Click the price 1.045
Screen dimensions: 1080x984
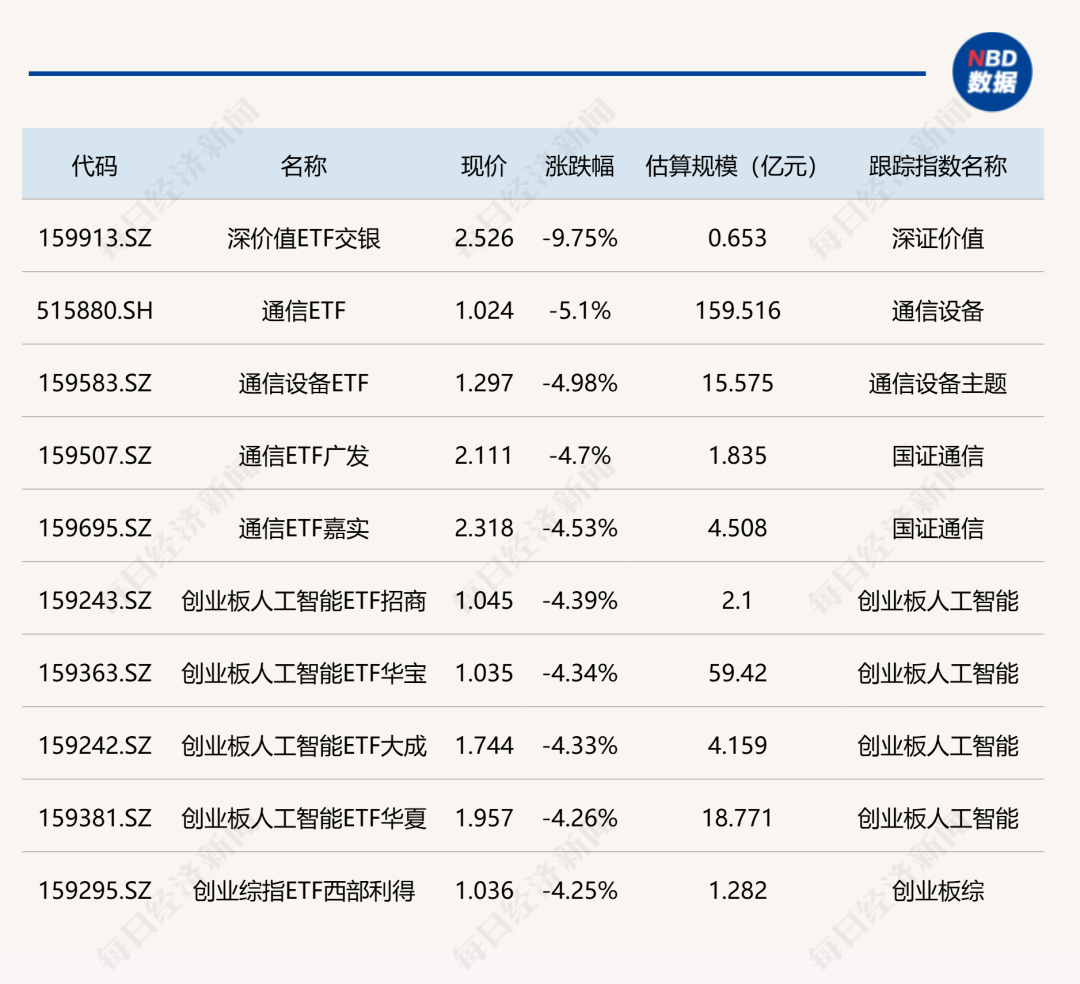[484, 600]
